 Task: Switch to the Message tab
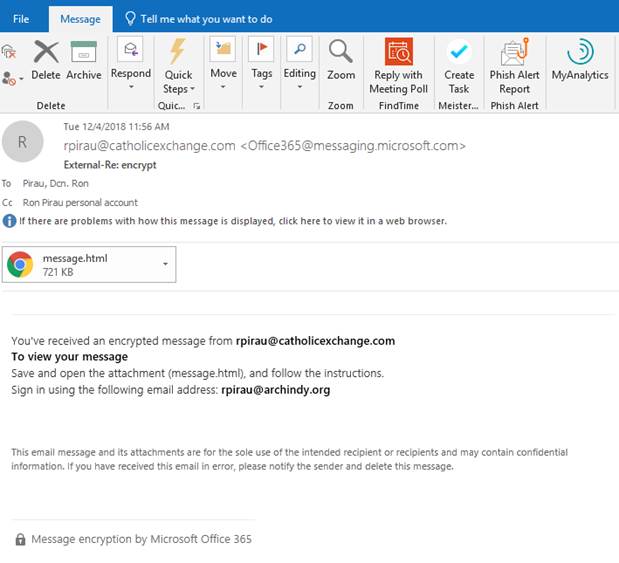click(80, 19)
